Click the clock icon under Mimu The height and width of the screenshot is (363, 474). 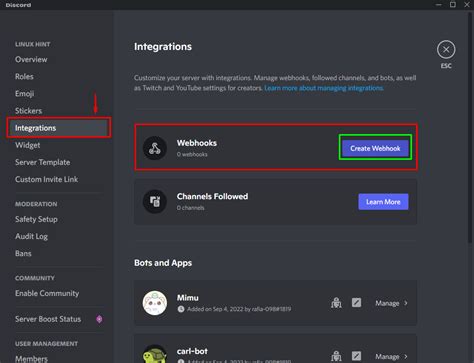click(181, 309)
